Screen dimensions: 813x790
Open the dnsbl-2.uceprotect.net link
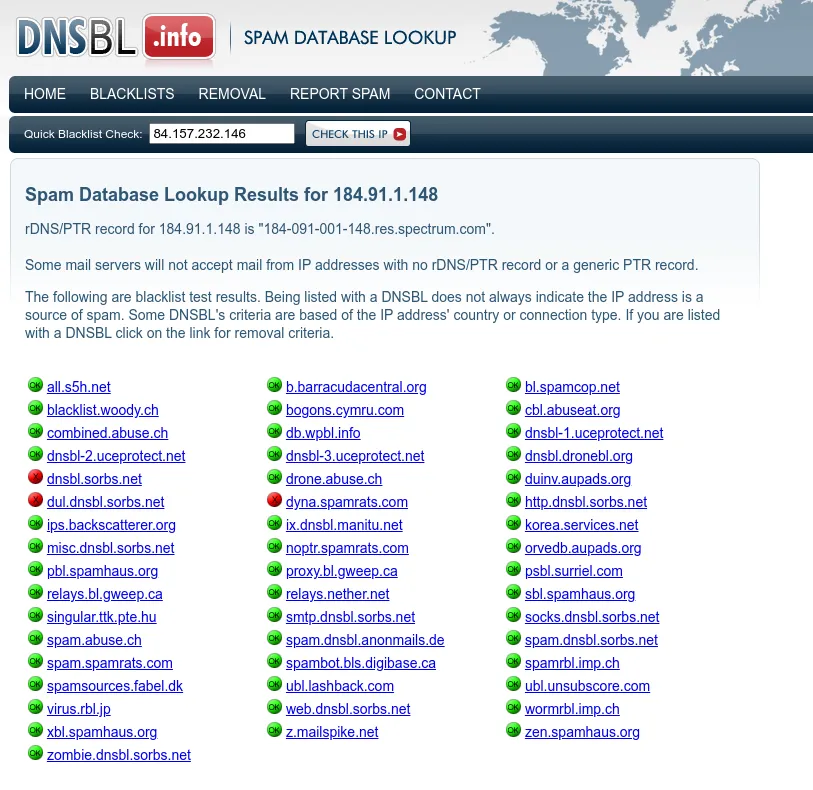coord(116,456)
